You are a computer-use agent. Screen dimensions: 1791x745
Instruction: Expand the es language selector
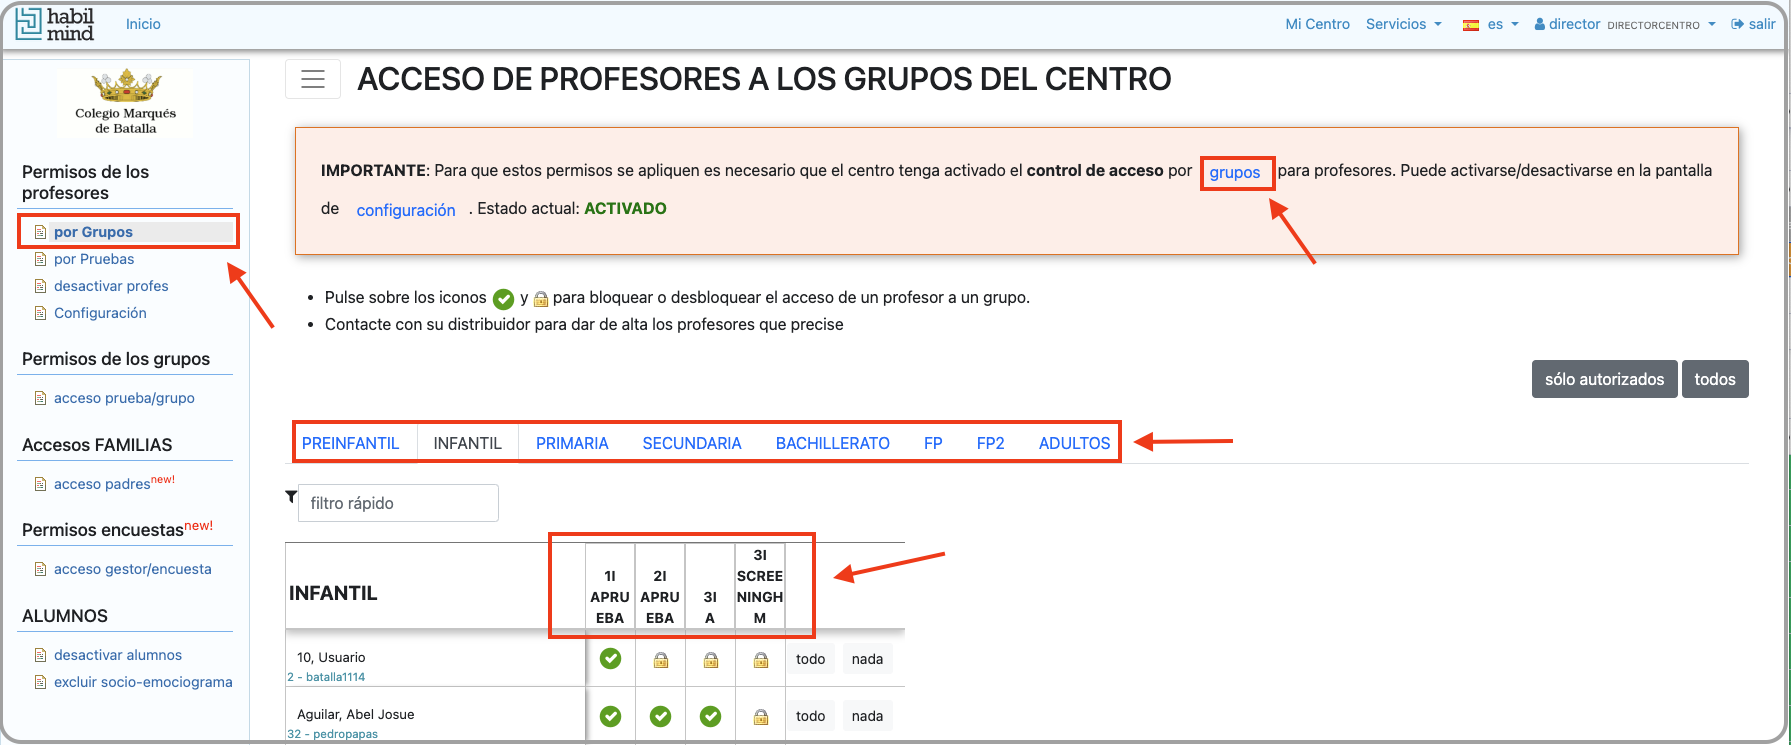pos(1491,24)
